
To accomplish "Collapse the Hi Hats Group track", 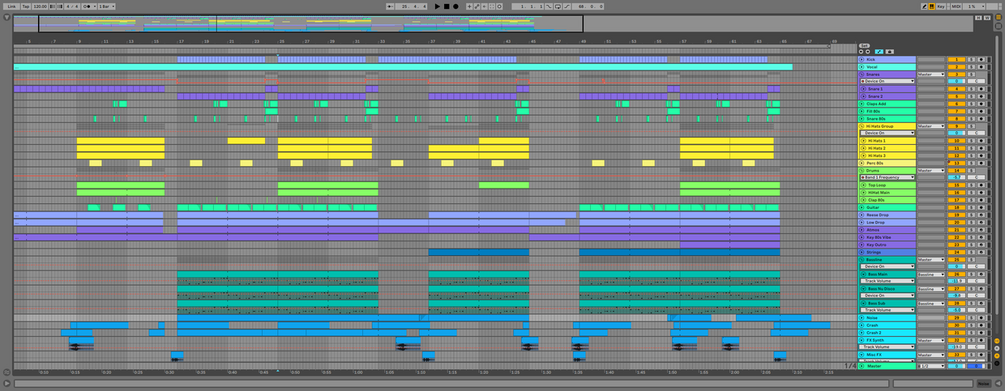I will click(x=862, y=126).
